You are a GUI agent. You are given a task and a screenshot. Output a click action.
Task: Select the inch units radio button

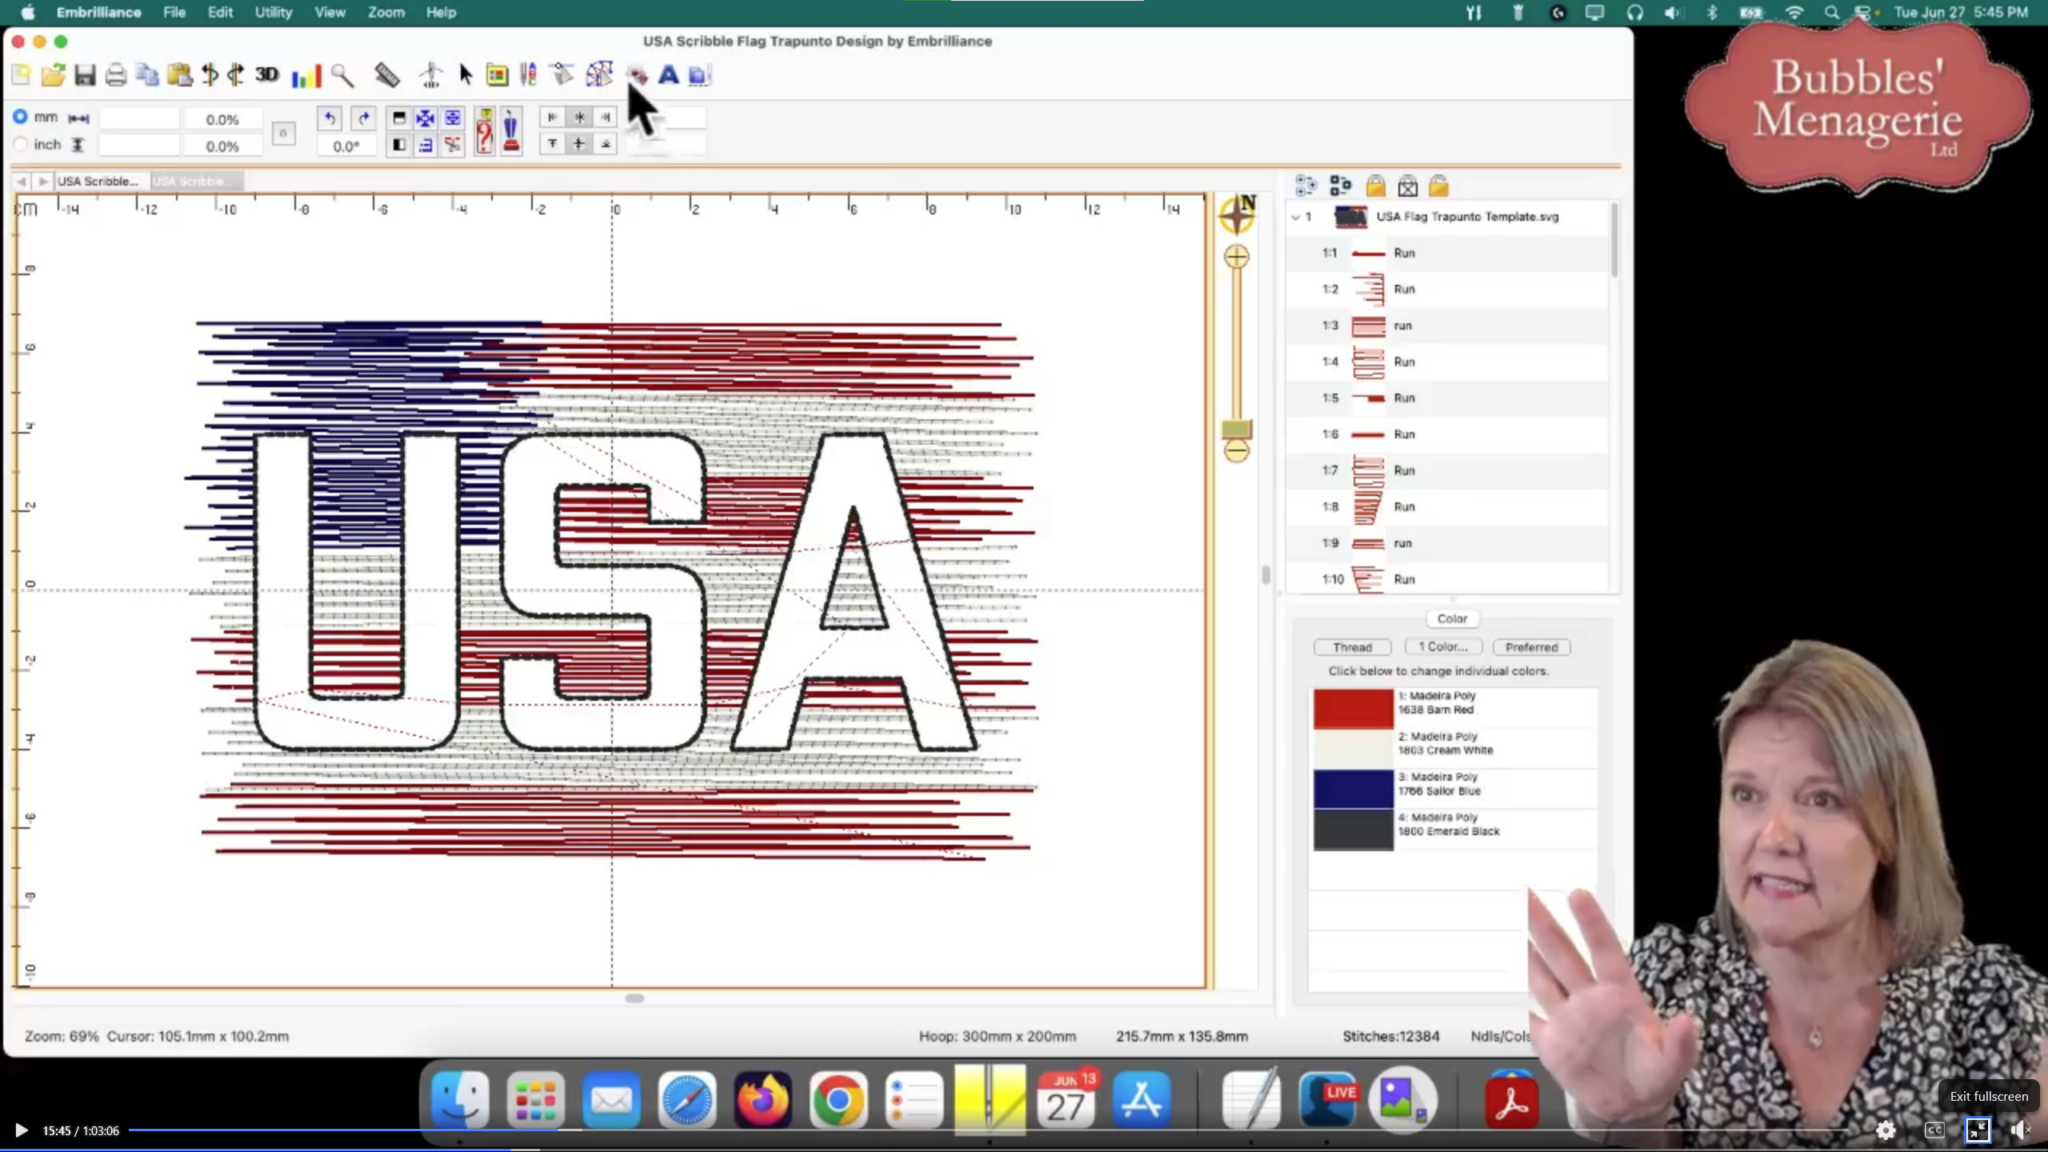coord(20,145)
